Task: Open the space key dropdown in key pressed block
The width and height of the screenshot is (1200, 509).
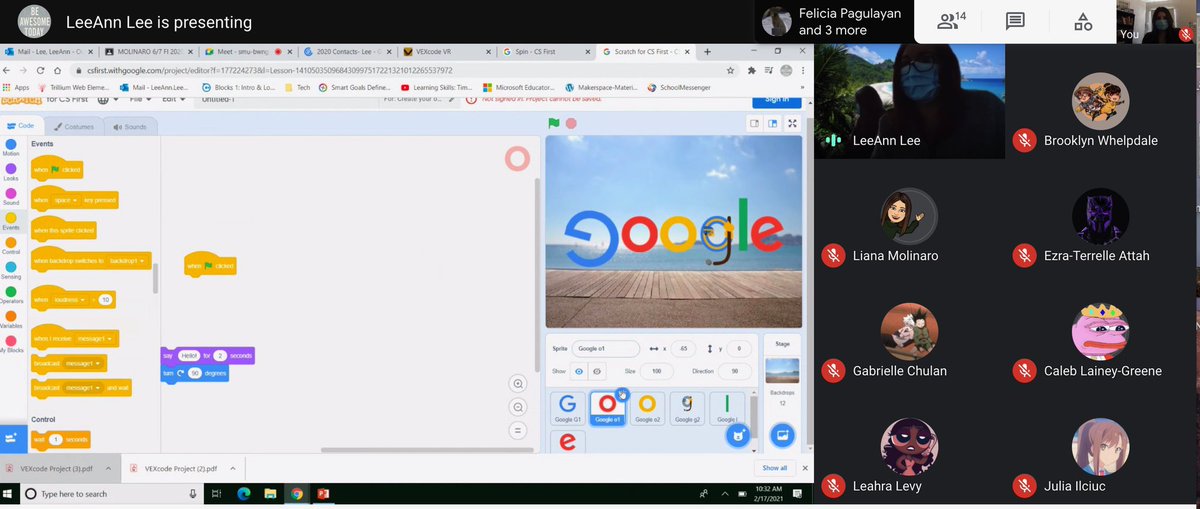Action: pyautogui.click(x=67, y=200)
